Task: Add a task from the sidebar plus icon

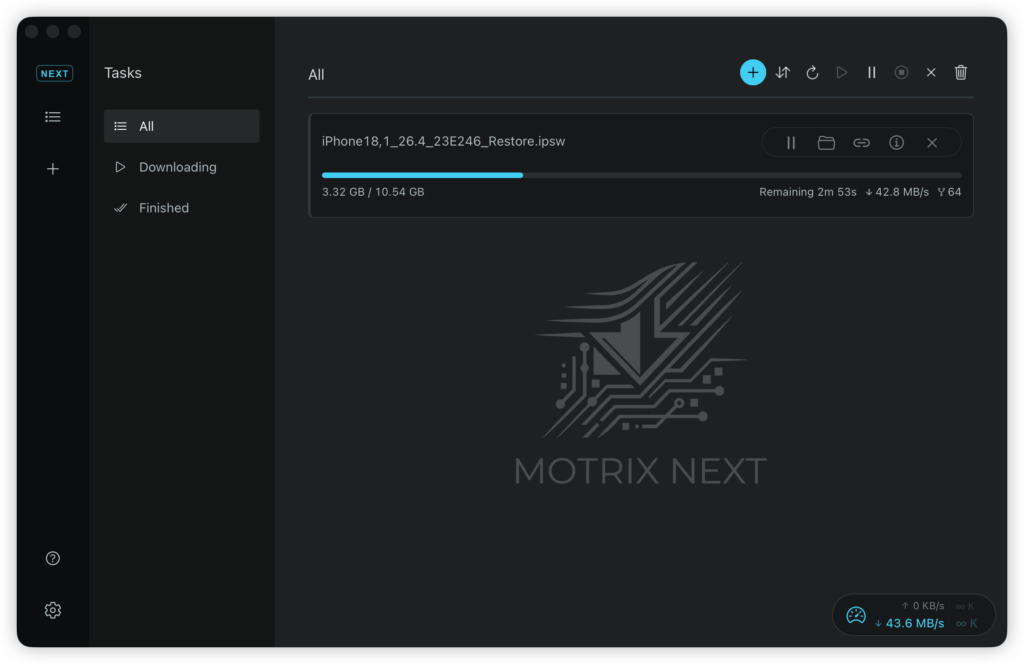Action: tap(52, 168)
